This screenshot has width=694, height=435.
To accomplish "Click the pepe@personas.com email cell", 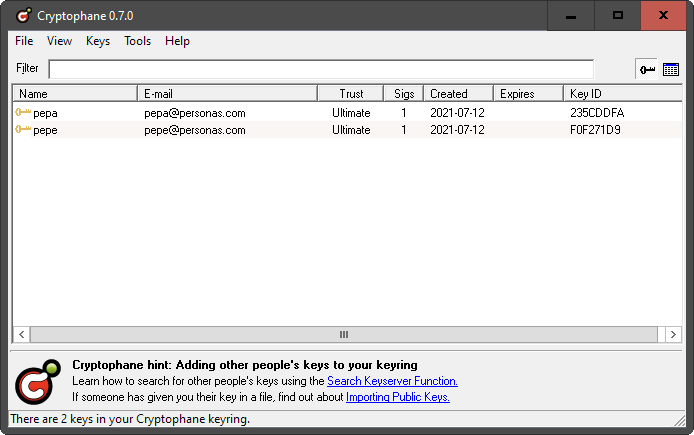I will pos(195,130).
